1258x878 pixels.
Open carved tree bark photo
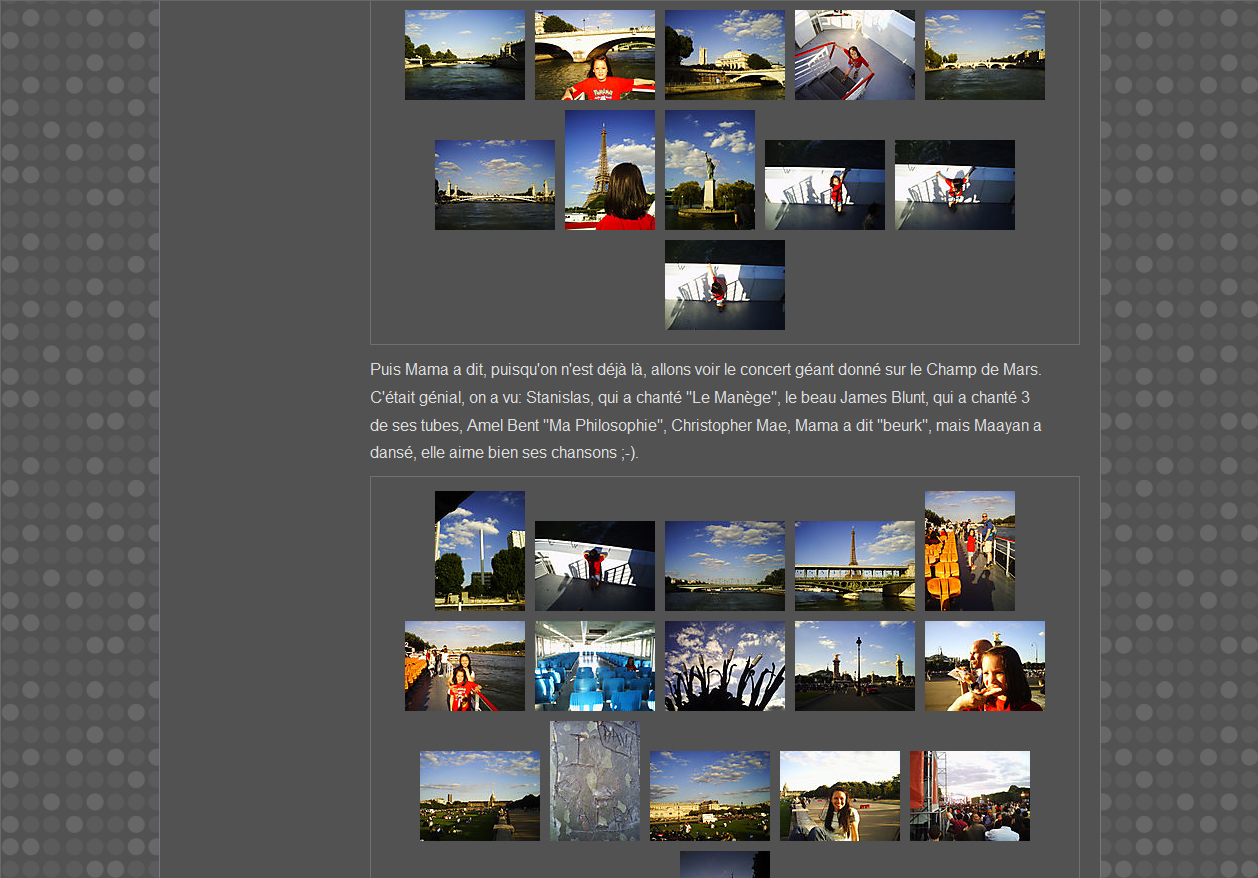(x=594, y=781)
